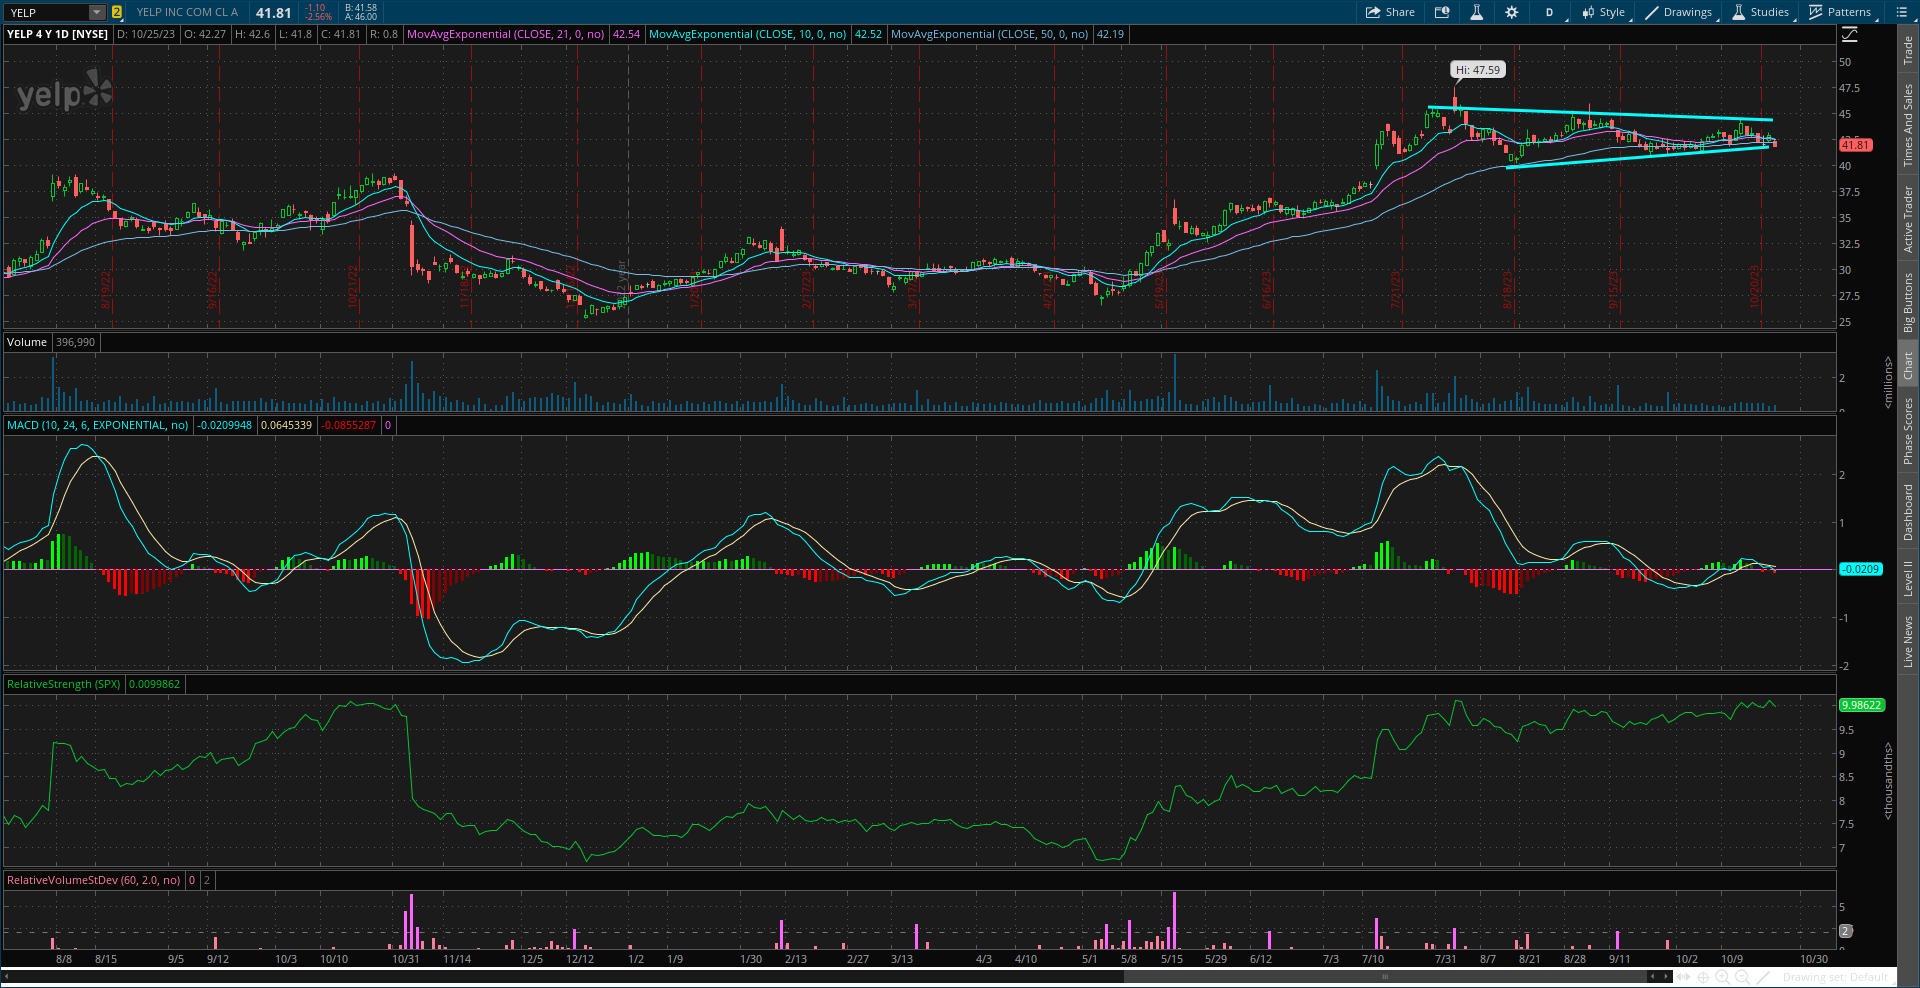Click the 2 marker on relative volume axis
The width and height of the screenshot is (1920, 988).
point(1846,931)
